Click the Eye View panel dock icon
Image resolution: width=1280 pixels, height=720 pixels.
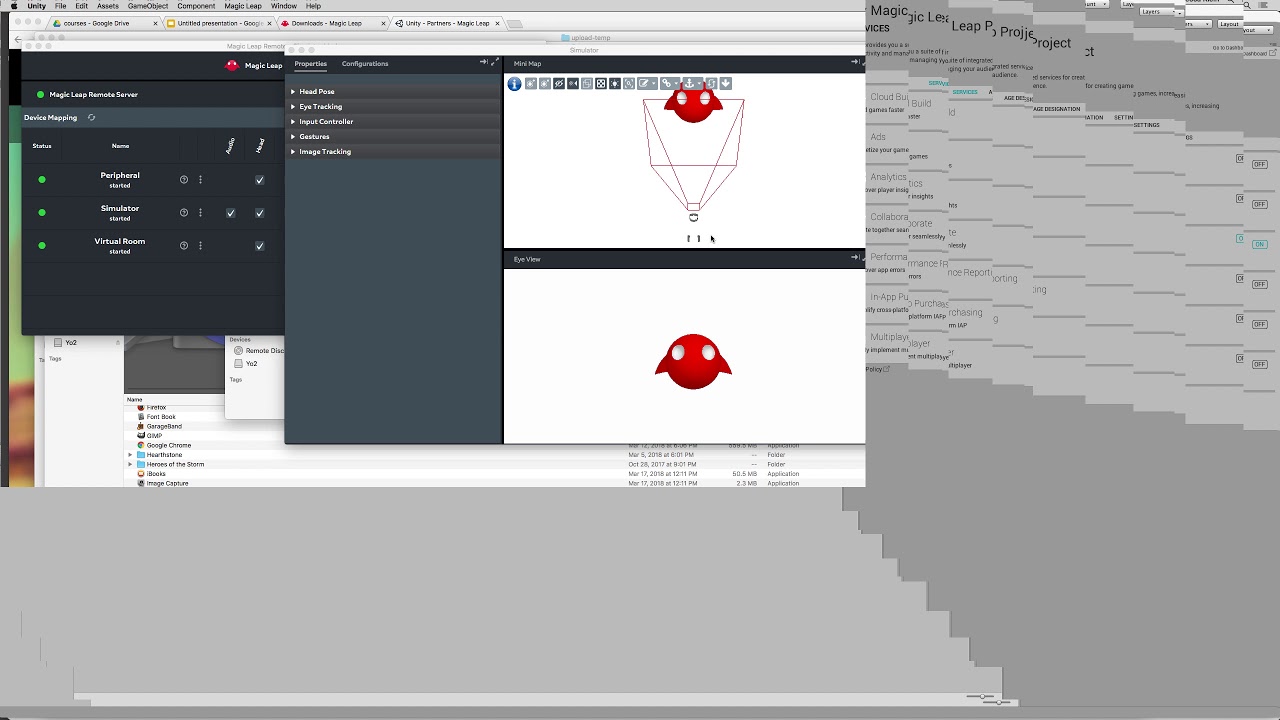click(x=855, y=258)
